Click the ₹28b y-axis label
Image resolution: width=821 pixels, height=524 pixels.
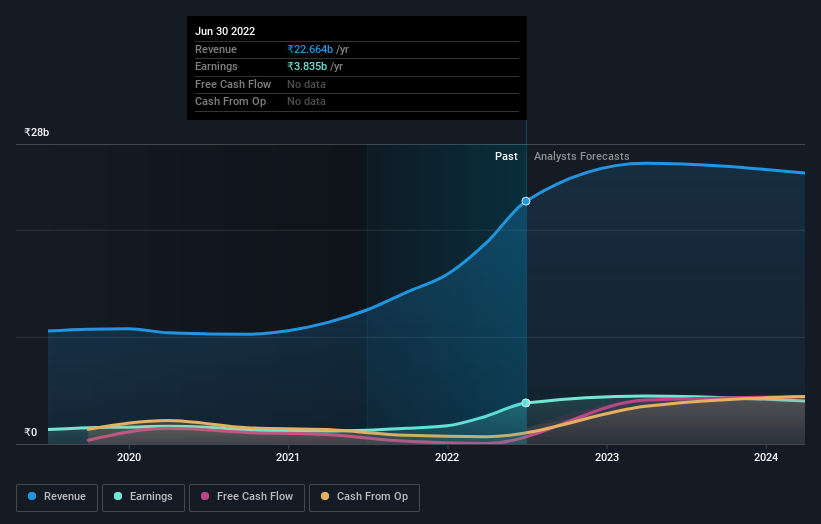pos(37,132)
